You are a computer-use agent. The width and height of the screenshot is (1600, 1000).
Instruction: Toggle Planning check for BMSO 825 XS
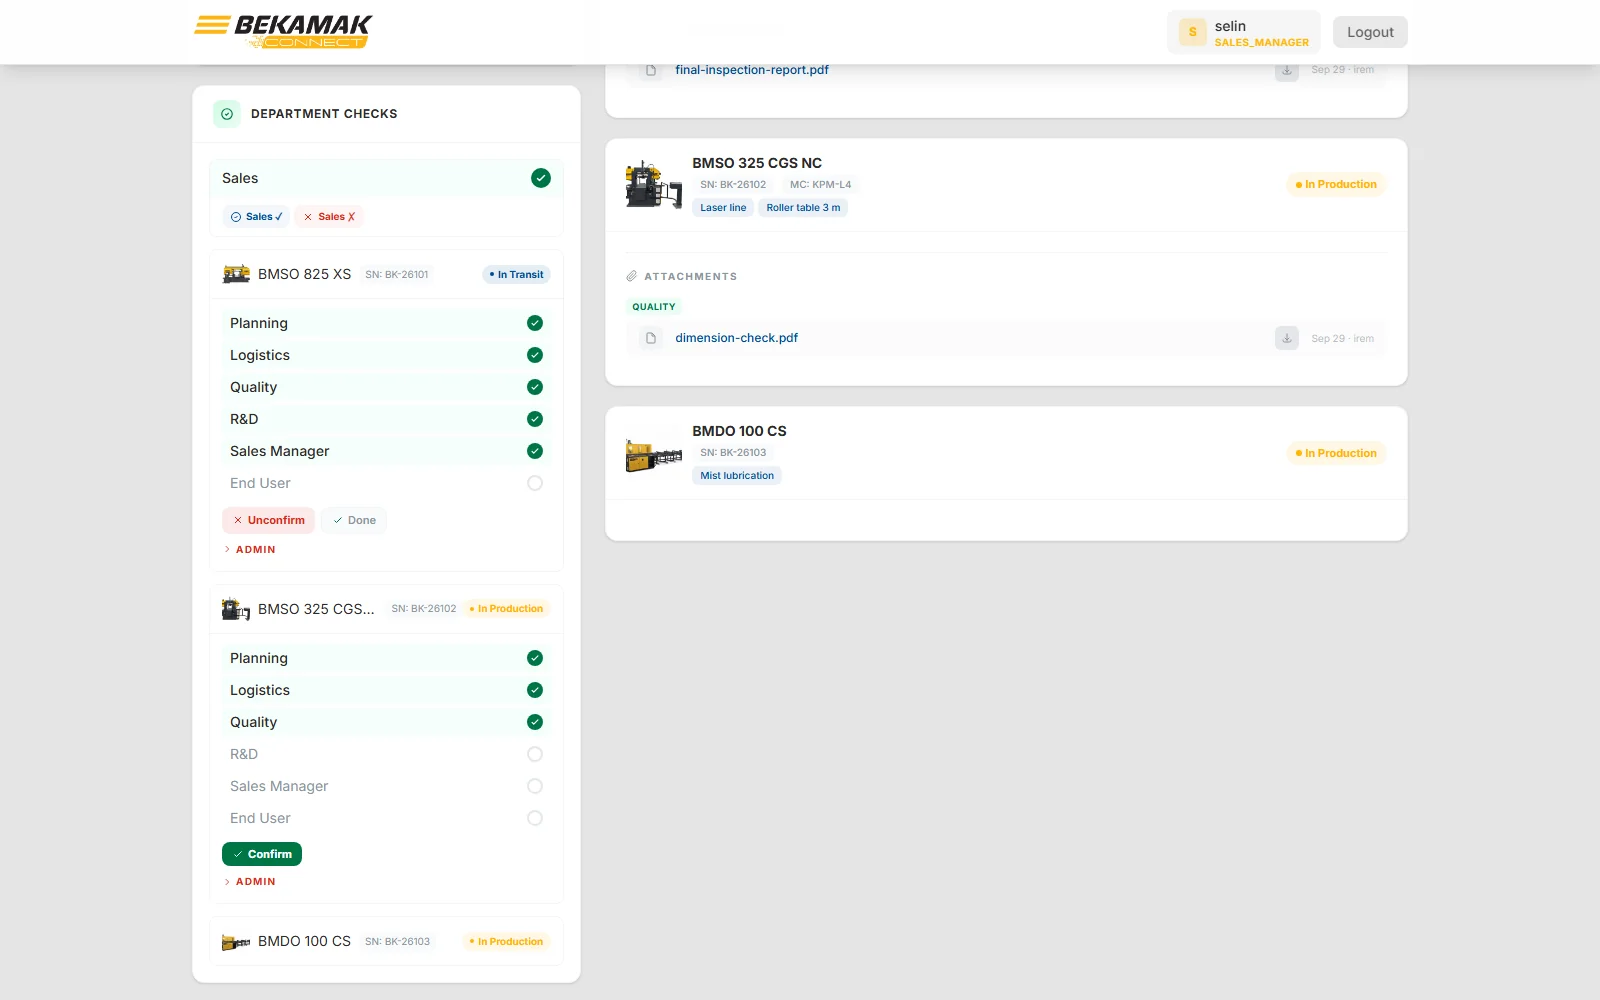(x=535, y=323)
